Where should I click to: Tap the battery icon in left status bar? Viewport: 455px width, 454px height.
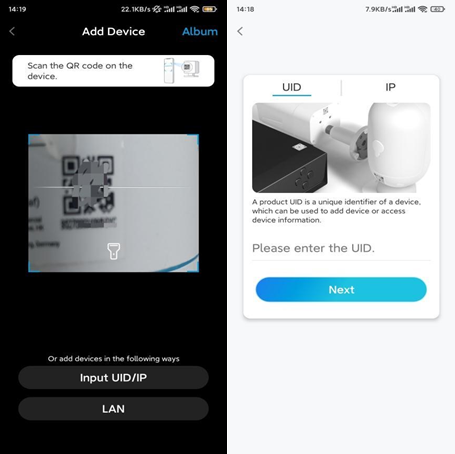[x=209, y=9]
